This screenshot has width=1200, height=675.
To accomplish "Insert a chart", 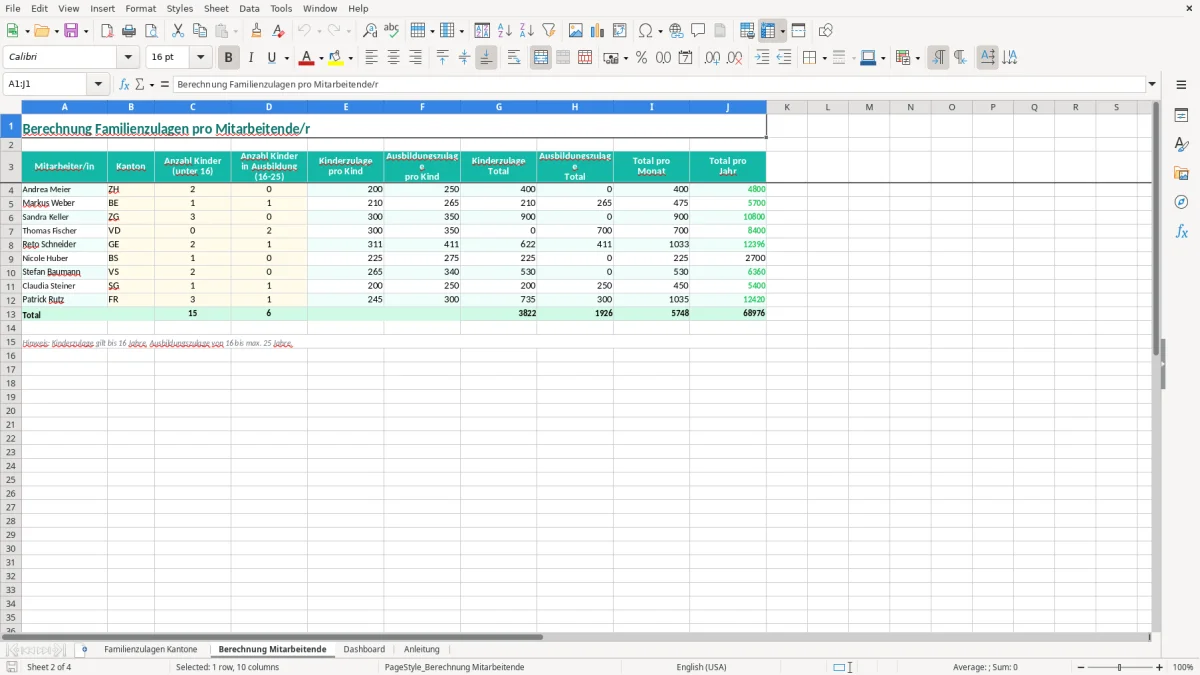I will point(598,31).
